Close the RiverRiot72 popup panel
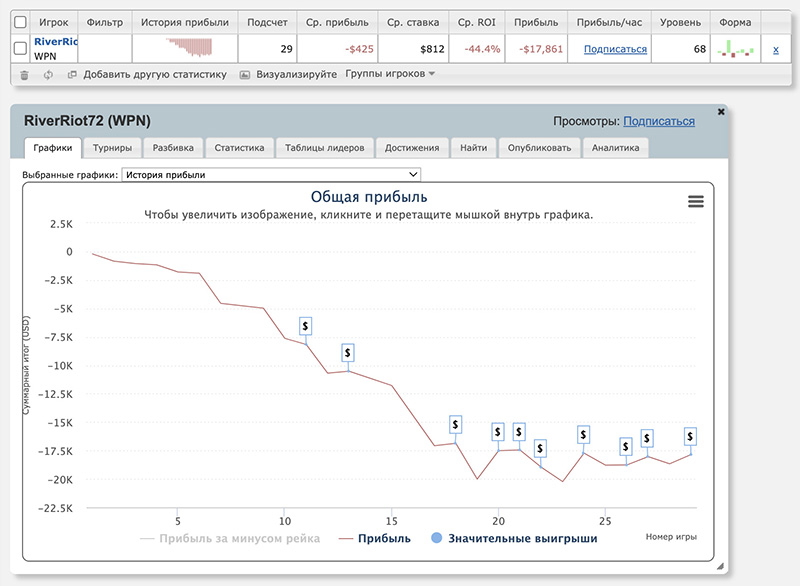 tap(722, 111)
